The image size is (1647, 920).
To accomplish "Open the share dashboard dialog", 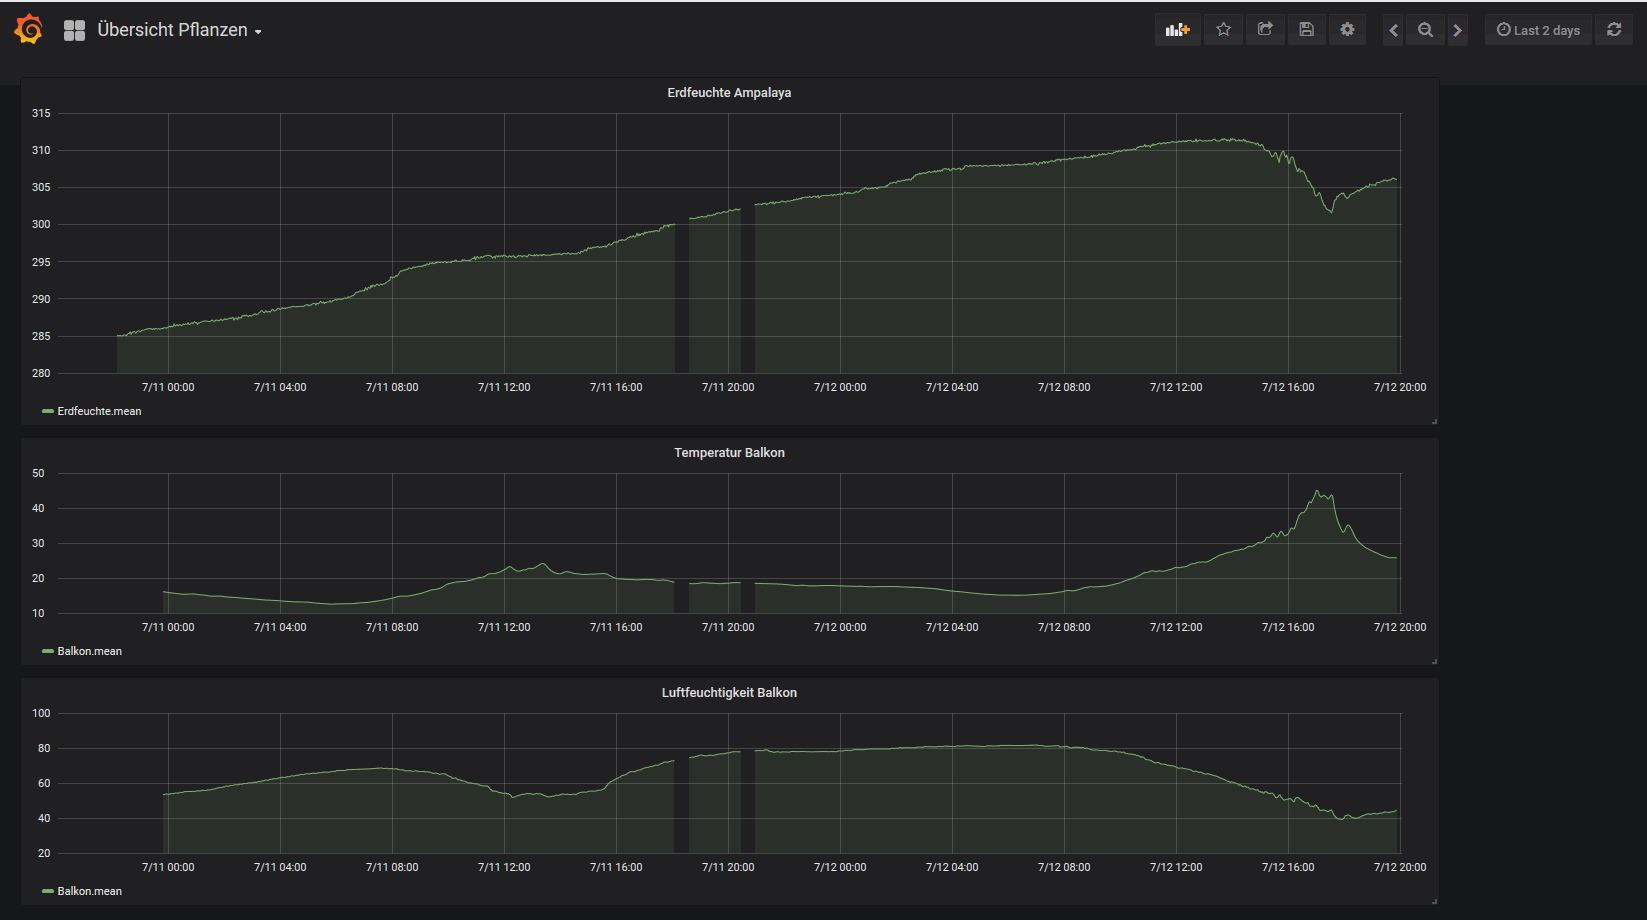I will click(x=1265, y=30).
